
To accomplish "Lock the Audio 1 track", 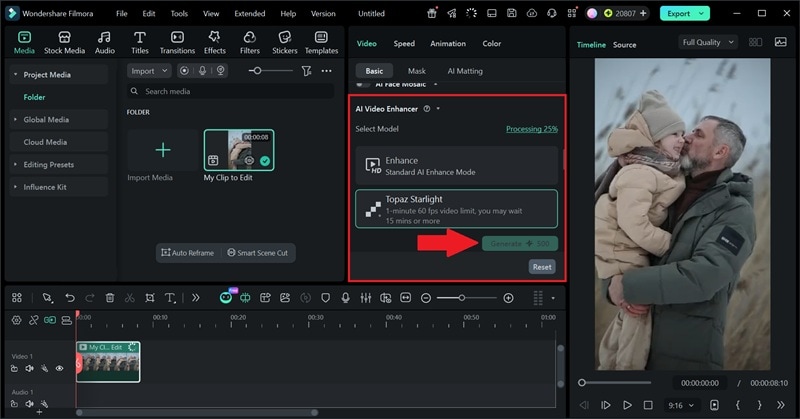I will pos(15,404).
